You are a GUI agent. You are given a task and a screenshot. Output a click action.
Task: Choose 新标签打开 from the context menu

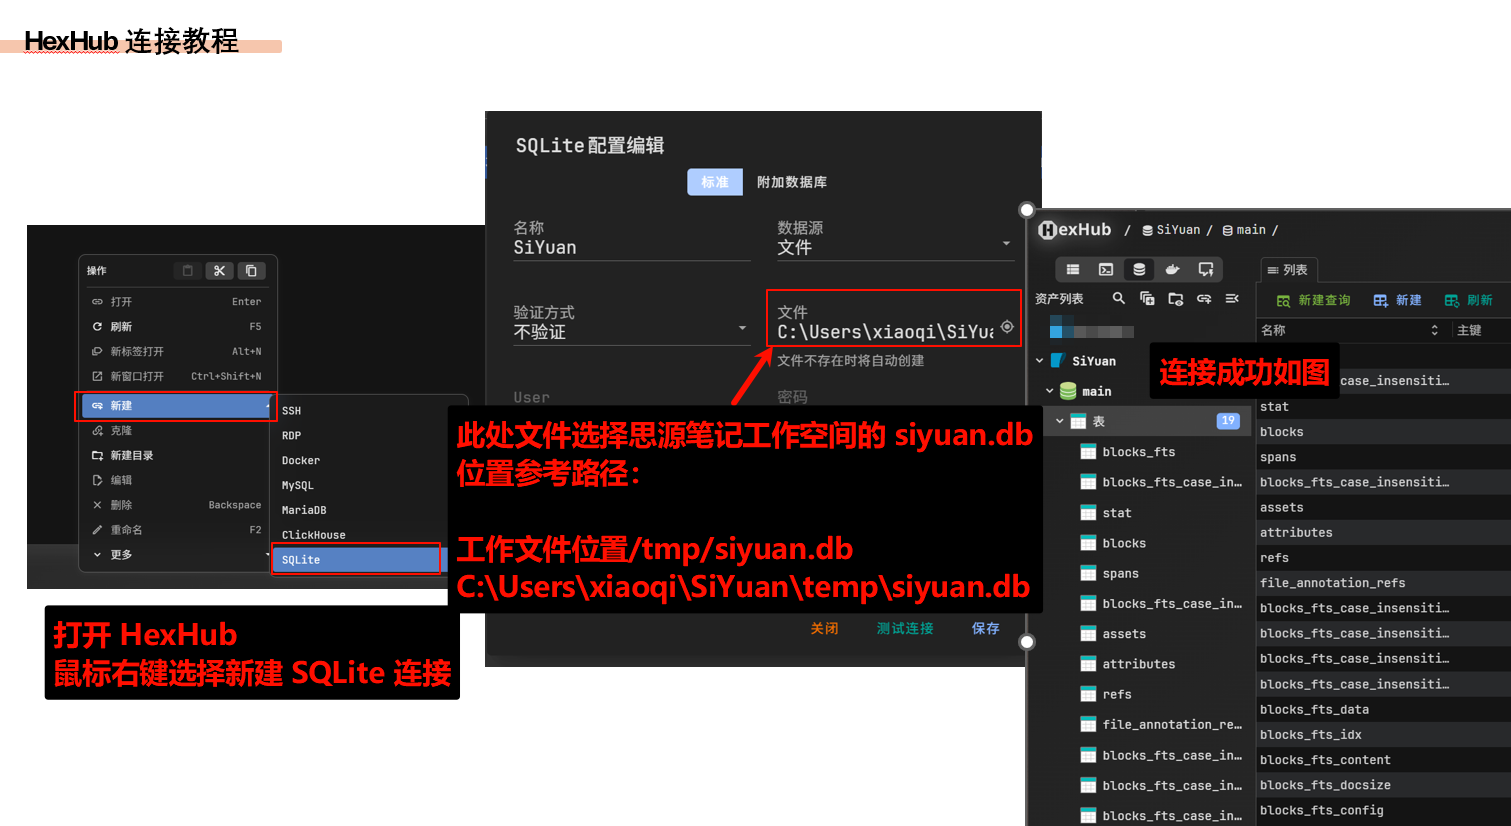[x=177, y=352]
